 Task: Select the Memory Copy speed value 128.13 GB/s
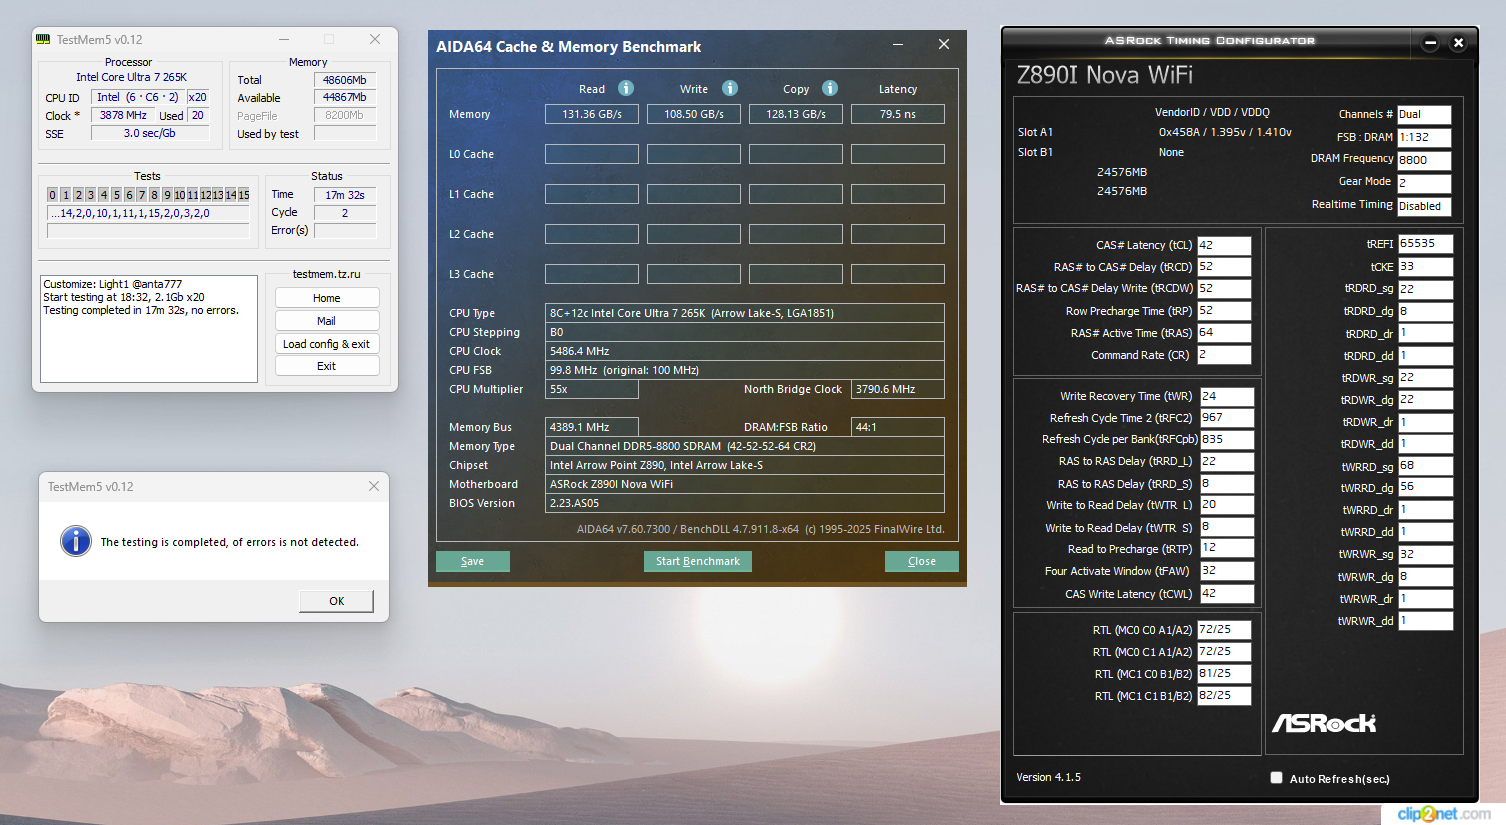(796, 114)
